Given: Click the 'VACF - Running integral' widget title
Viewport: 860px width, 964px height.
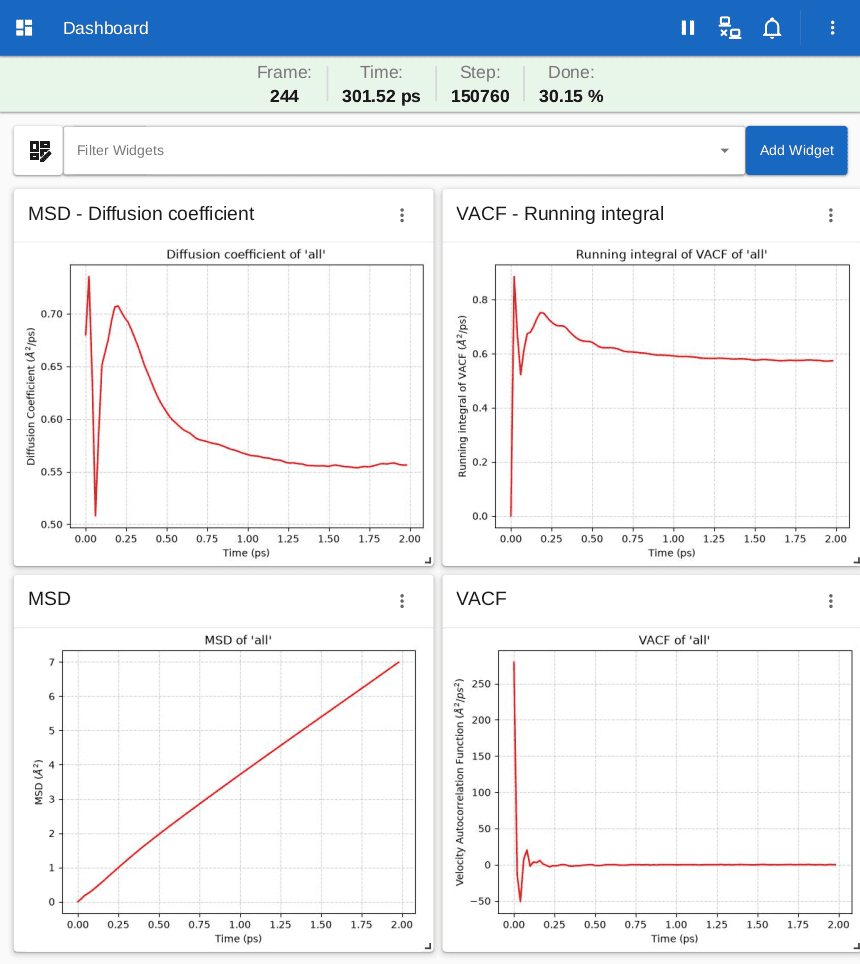Looking at the screenshot, I should tap(560, 213).
